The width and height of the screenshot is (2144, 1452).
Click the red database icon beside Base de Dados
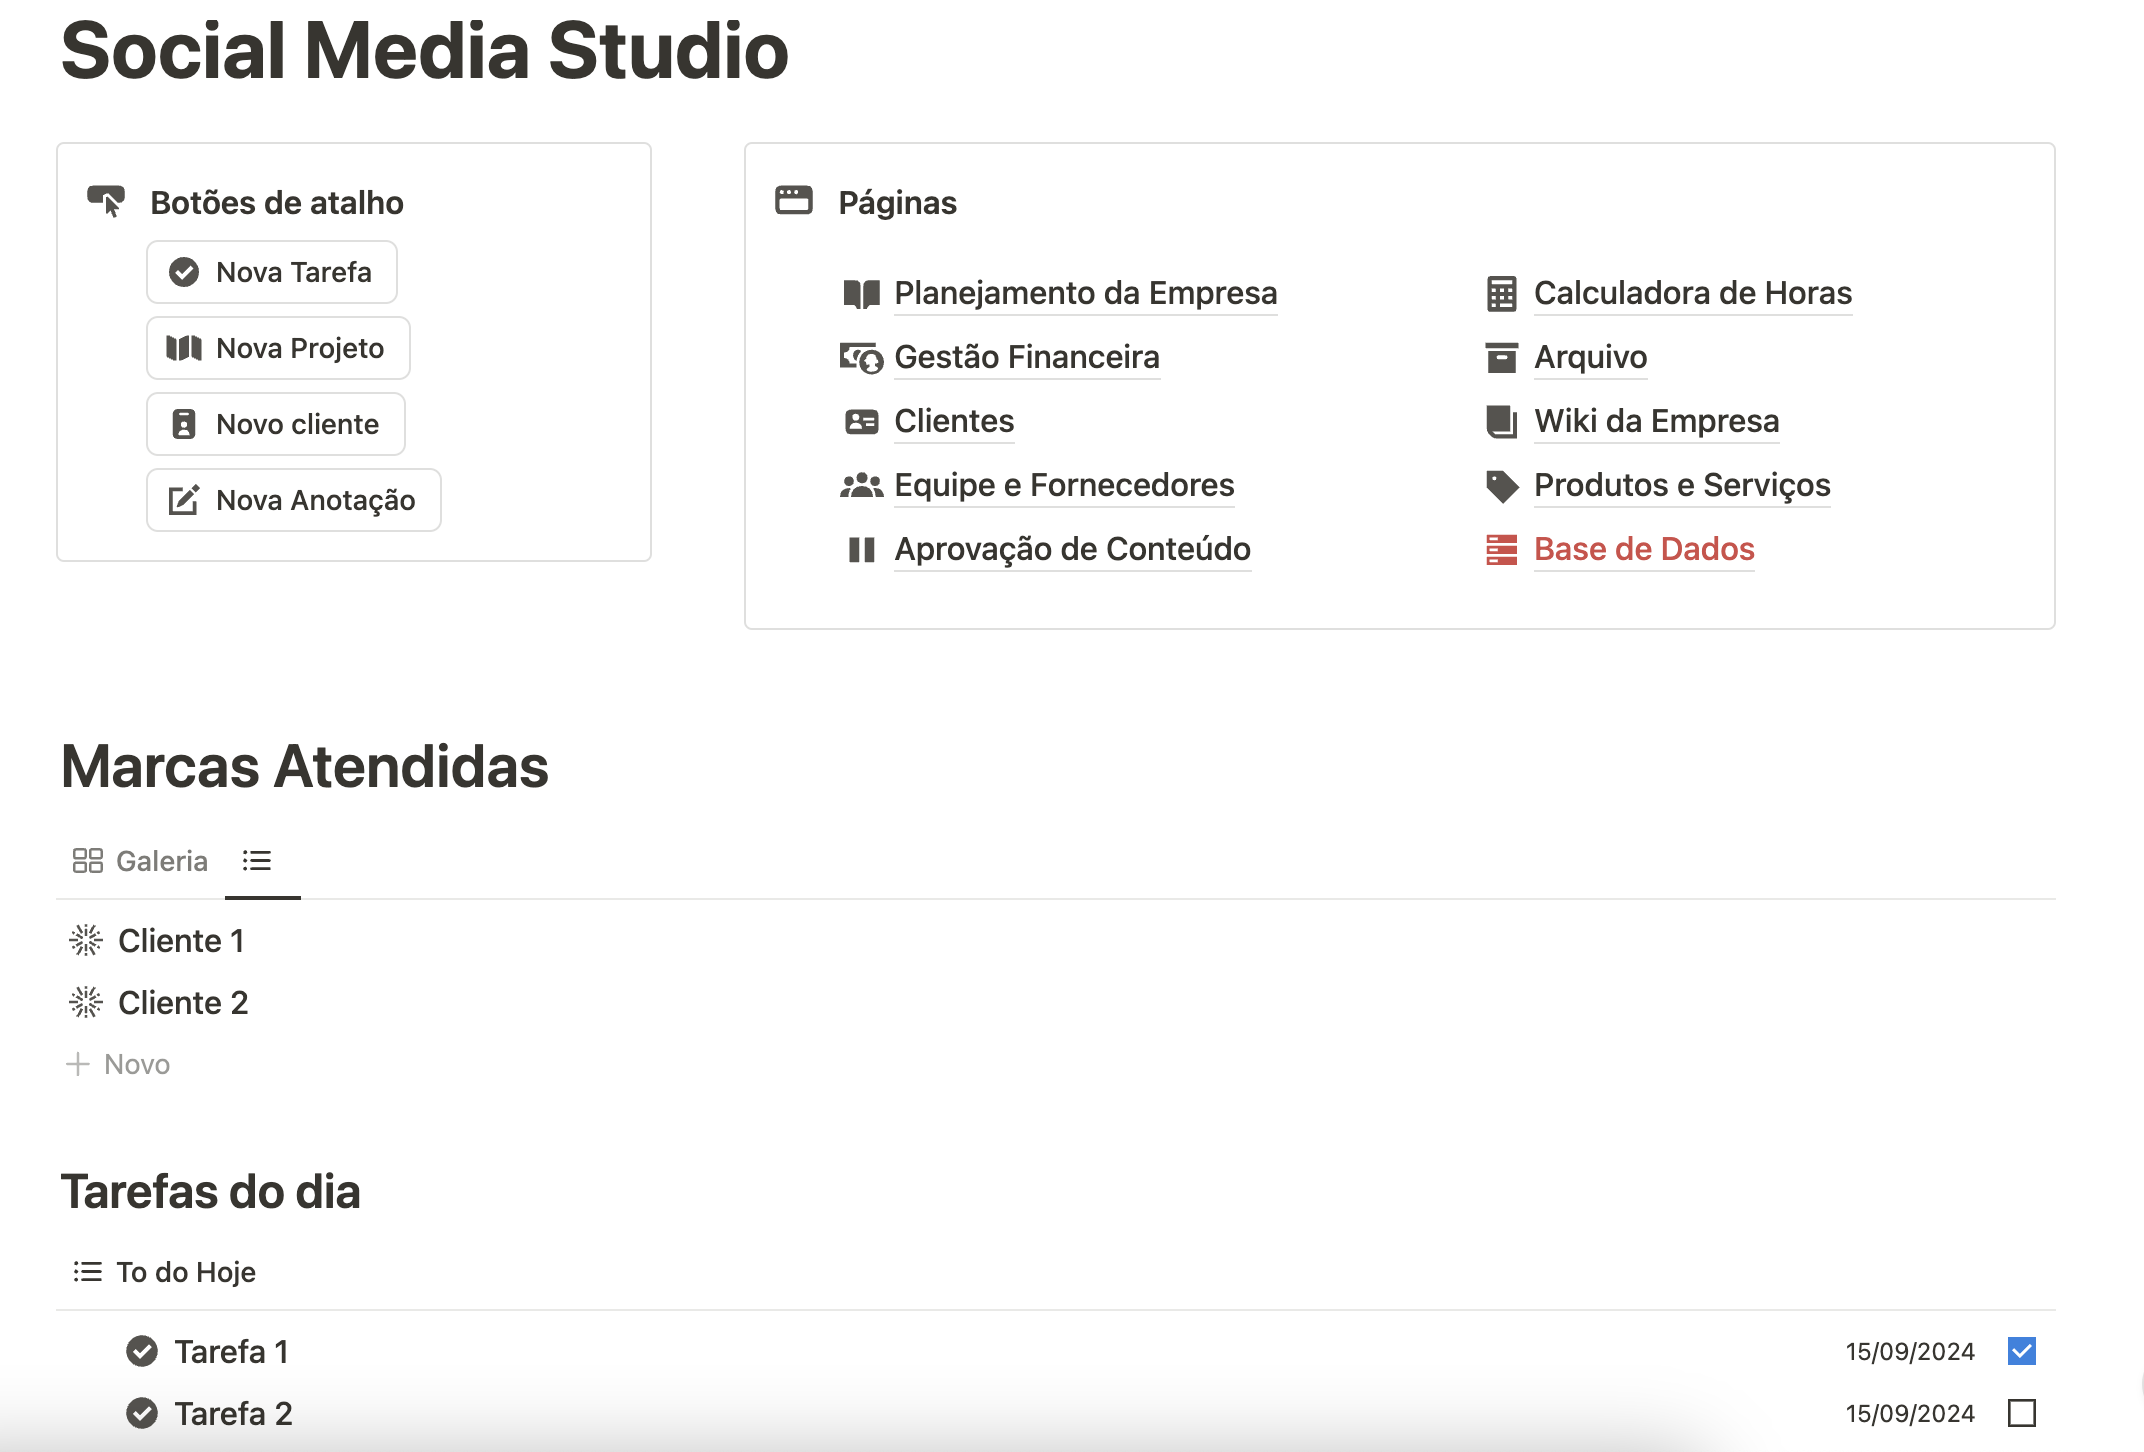point(1501,550)
